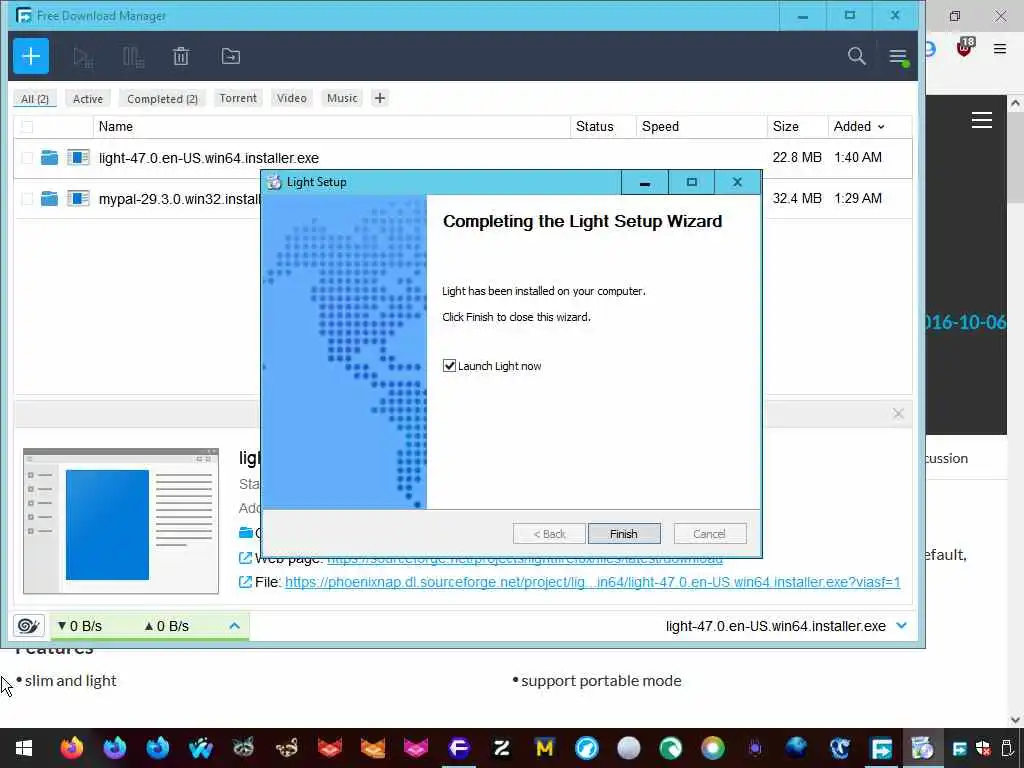Image resolution: width=1024 pixels, height=768 pixels.
Task: Toggle the Added column sort arrow
Action: 881,127
